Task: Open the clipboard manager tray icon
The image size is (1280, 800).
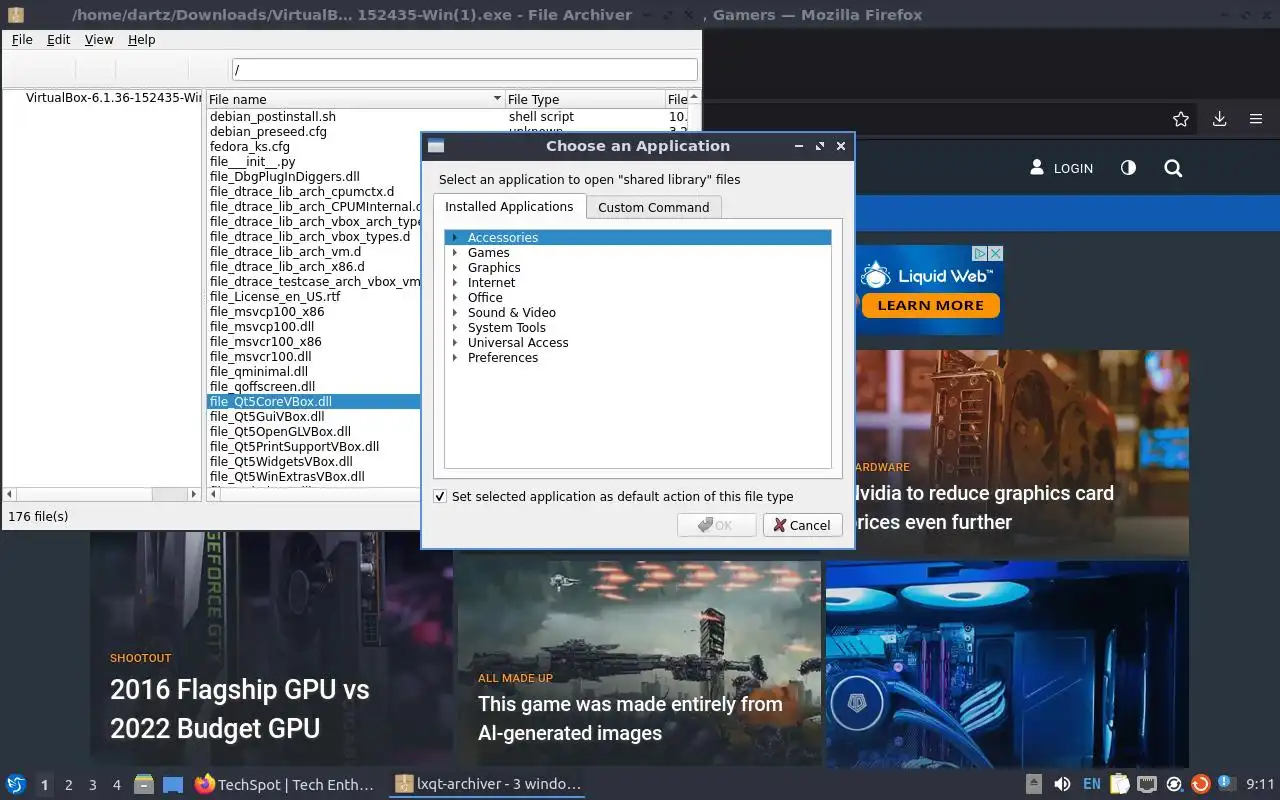Action: (x=1119, y=785)
